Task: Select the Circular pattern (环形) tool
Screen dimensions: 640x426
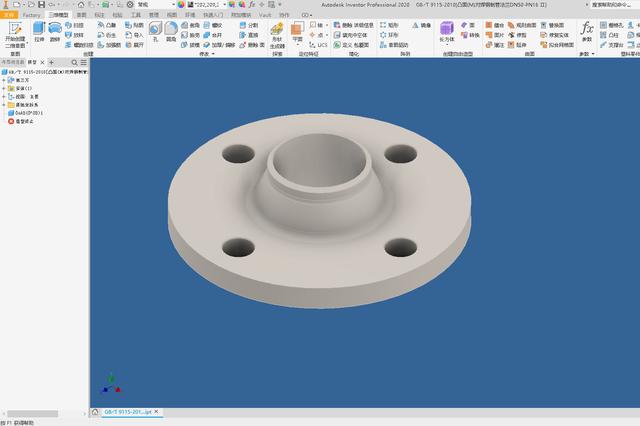Action: (389, 35)
